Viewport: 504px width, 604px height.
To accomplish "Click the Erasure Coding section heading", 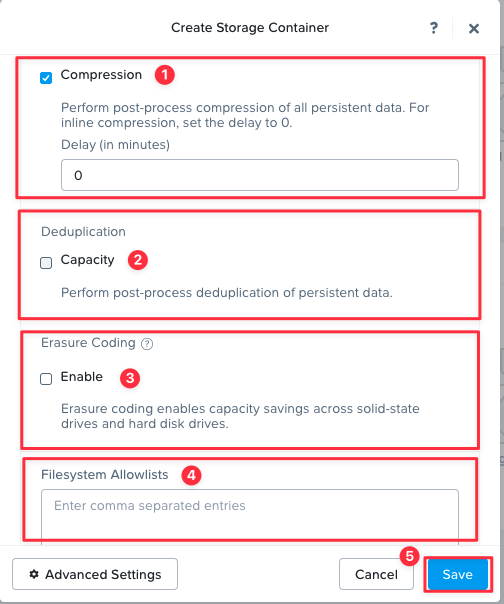I will pyautogui.click(x=88, y=343).
